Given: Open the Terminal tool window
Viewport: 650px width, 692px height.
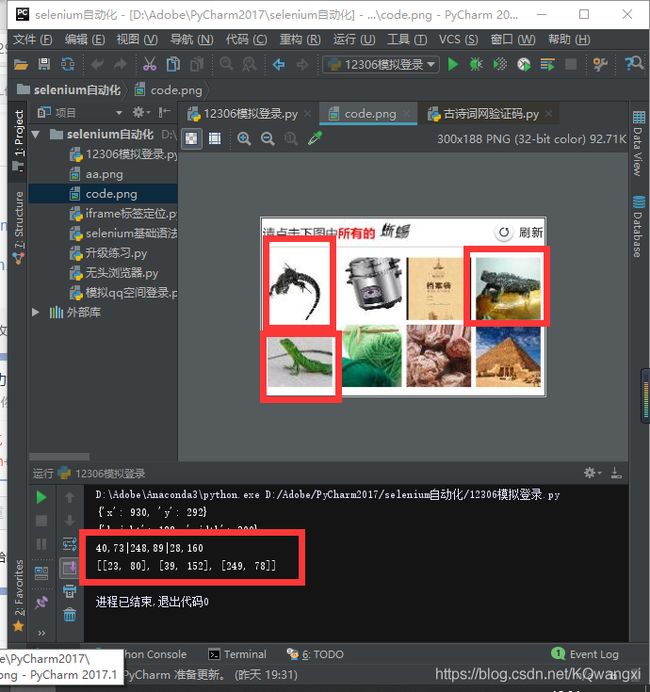Looking at the screenshot, I should click(238, 654).
